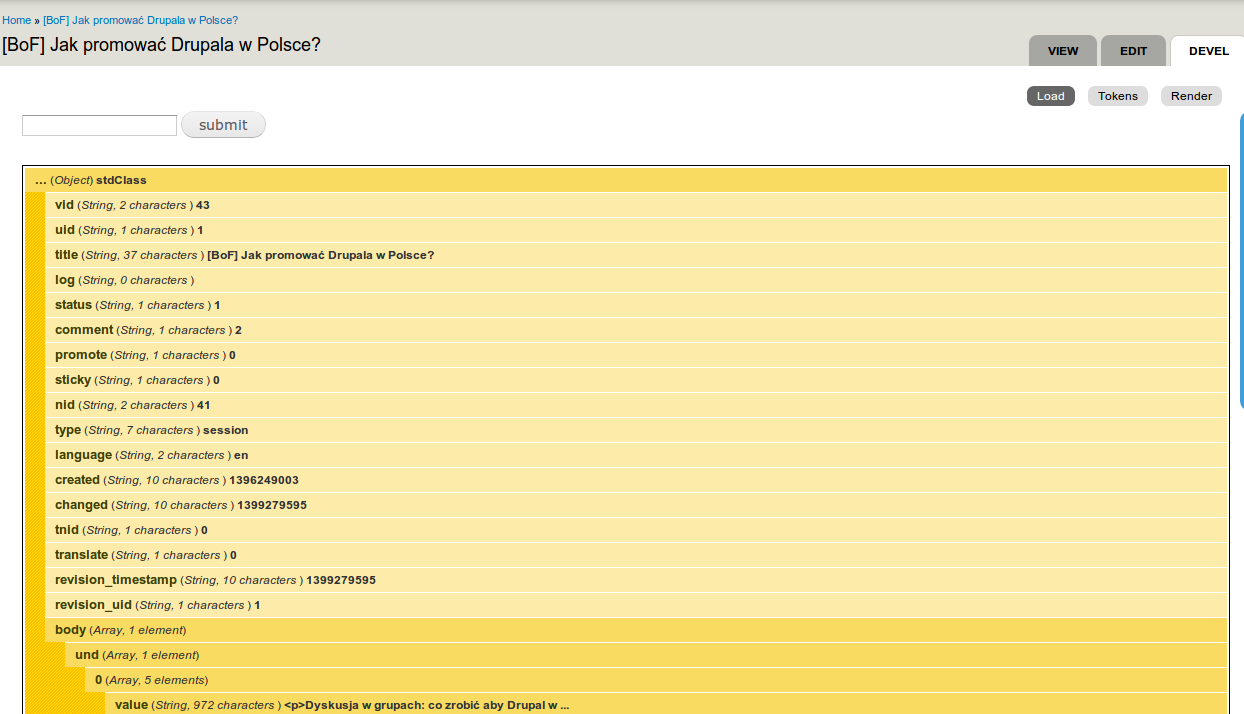The width and height of the screenshot is (1244, 714).
Task: Choose the Render secondary tab
Action: click(1191, 96)
